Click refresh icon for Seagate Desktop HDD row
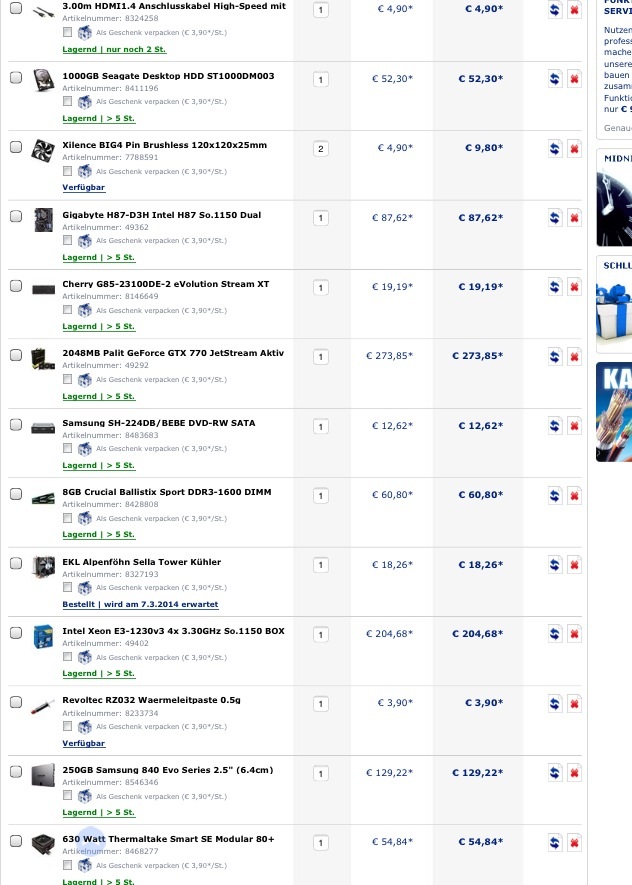 555,79
